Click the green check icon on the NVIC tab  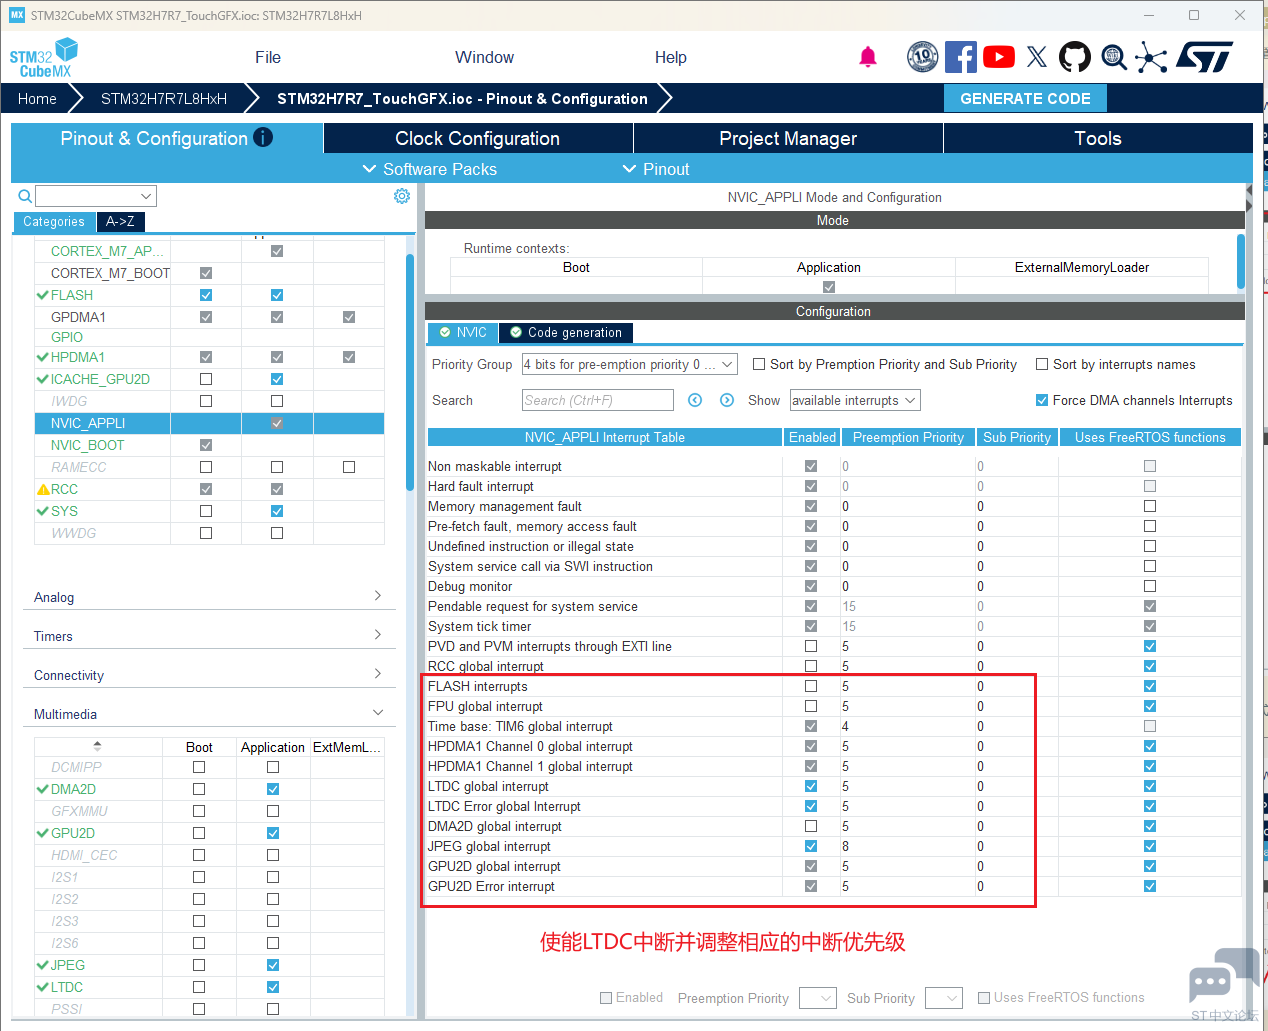445,333
